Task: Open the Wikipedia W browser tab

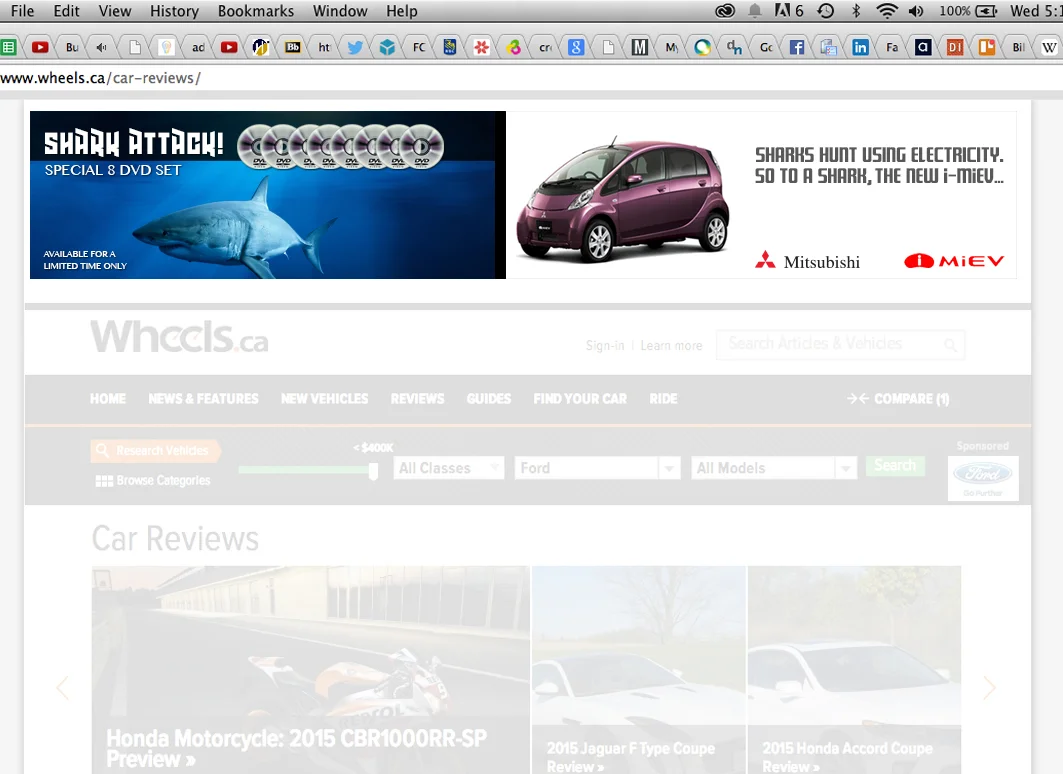Action: 1049,47
